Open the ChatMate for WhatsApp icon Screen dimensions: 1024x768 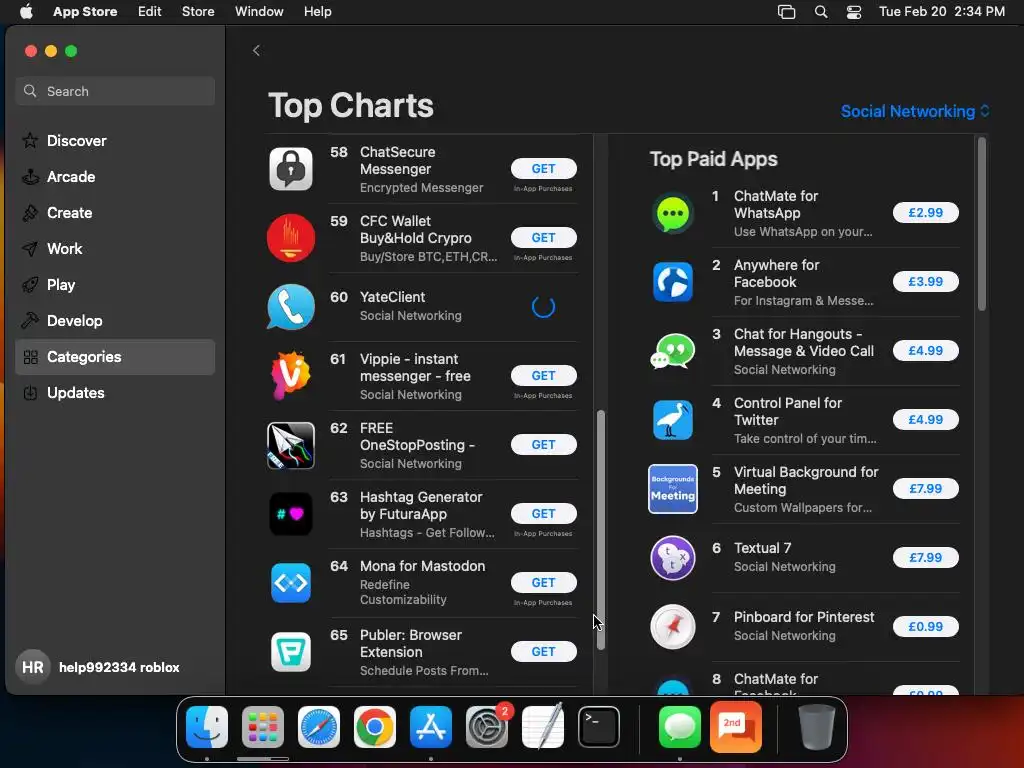(673, 213)
